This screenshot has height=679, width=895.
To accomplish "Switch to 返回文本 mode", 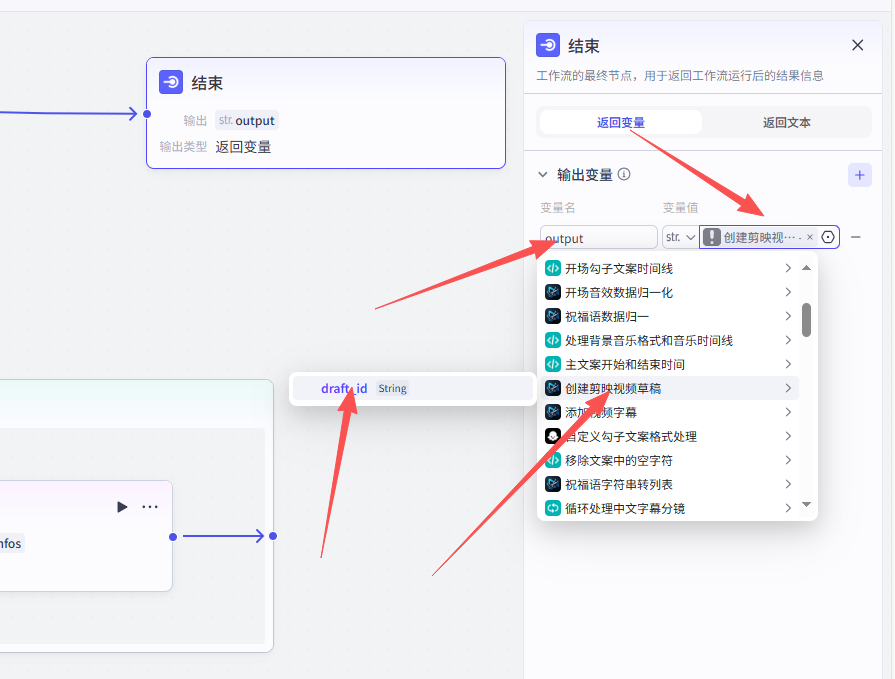I will point(786,122).
